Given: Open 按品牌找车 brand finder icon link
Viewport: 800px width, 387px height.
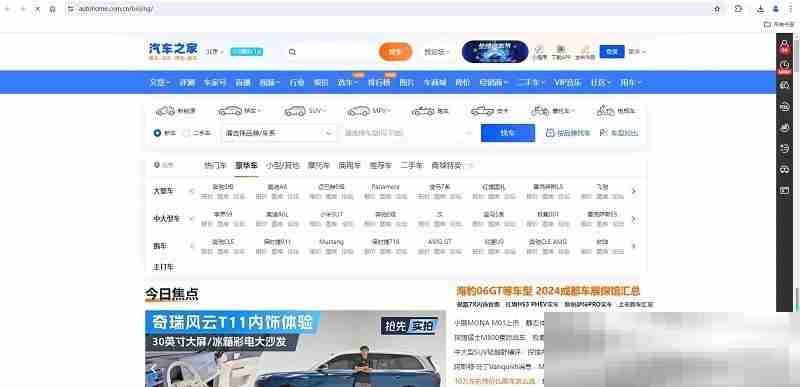Looking at the screenshot, I should click(568, 133).
